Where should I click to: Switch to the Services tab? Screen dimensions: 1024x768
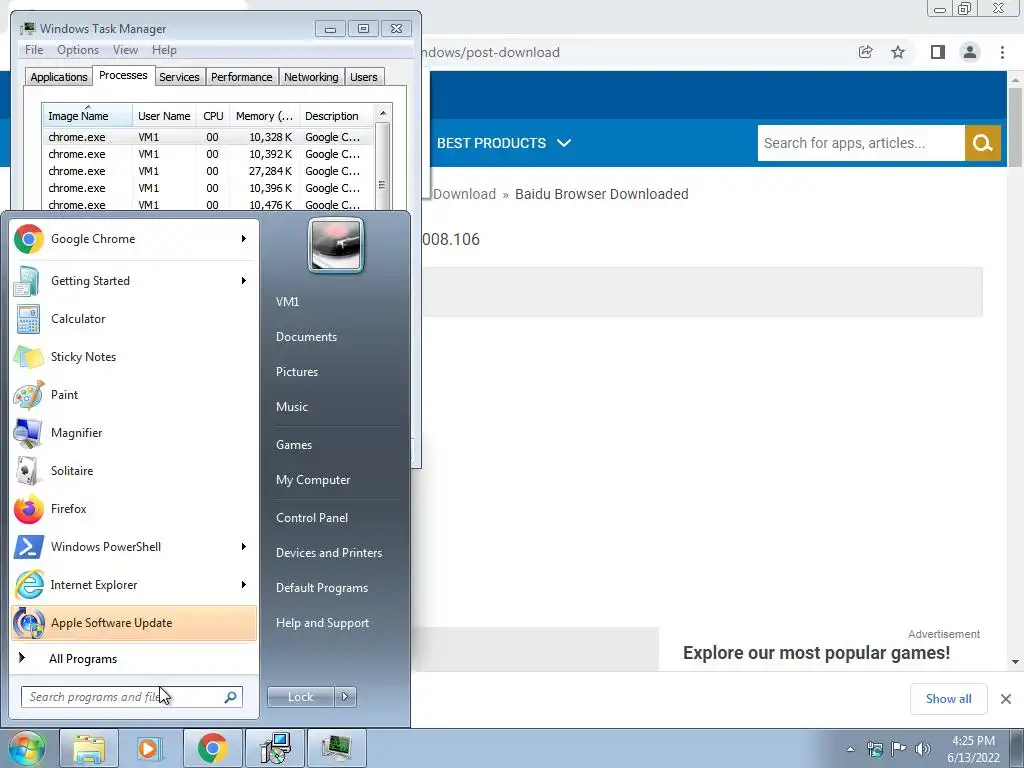(179, 77)
